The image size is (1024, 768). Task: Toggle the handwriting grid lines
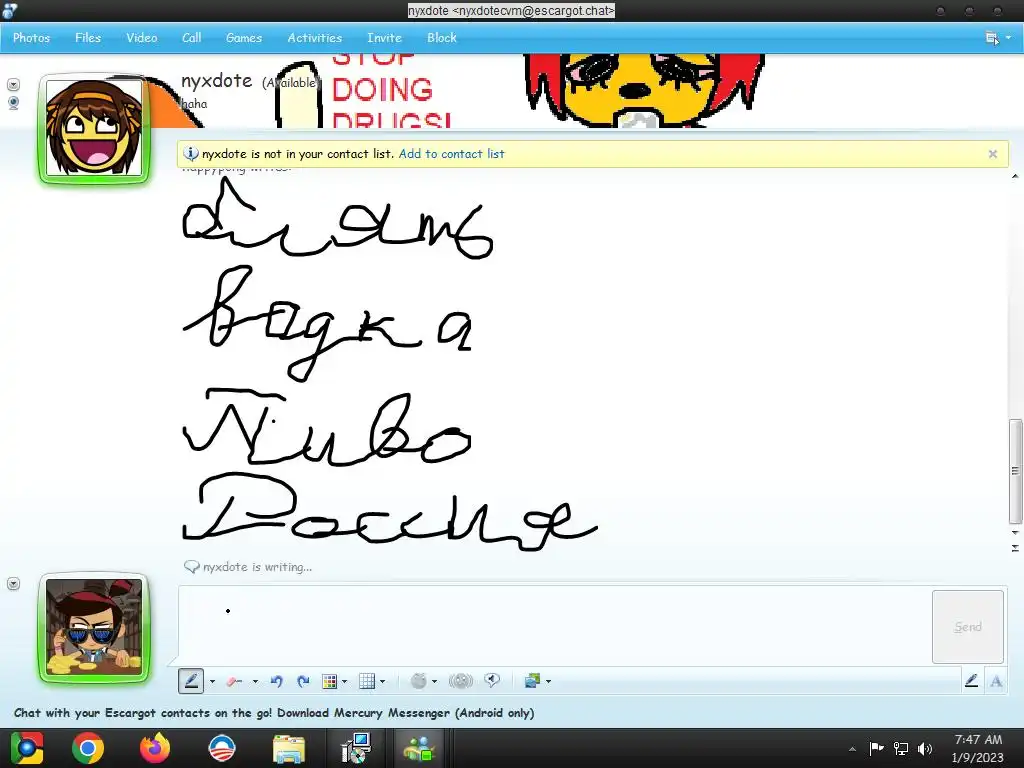coord(367,682)
